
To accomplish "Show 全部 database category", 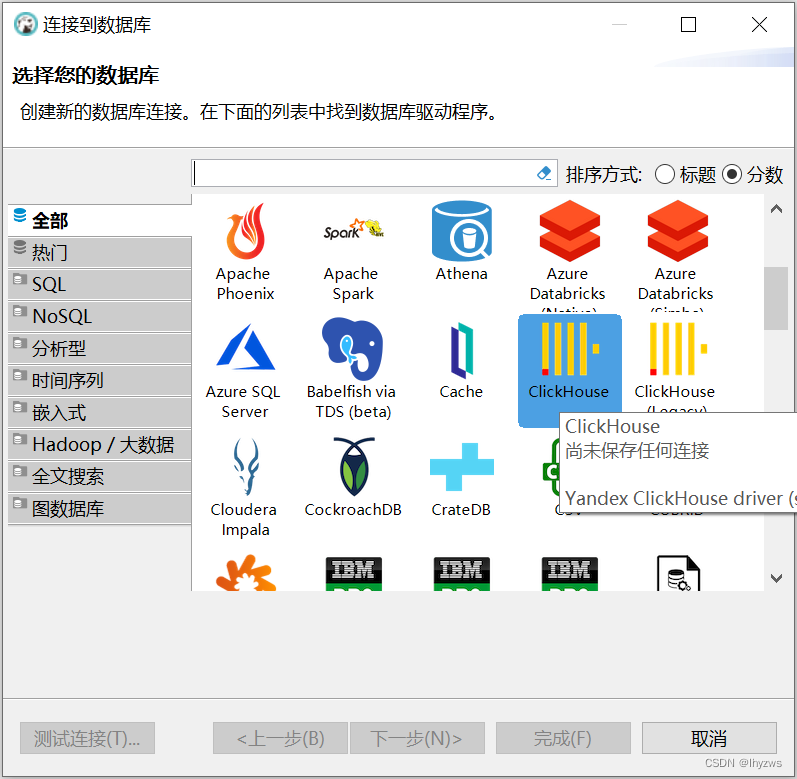I will (100, 221).
